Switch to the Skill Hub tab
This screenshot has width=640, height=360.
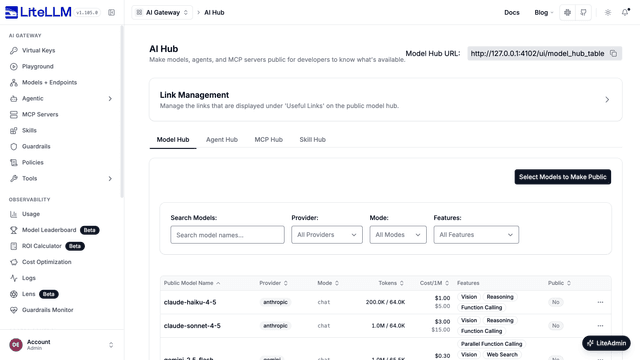(313, 140)
